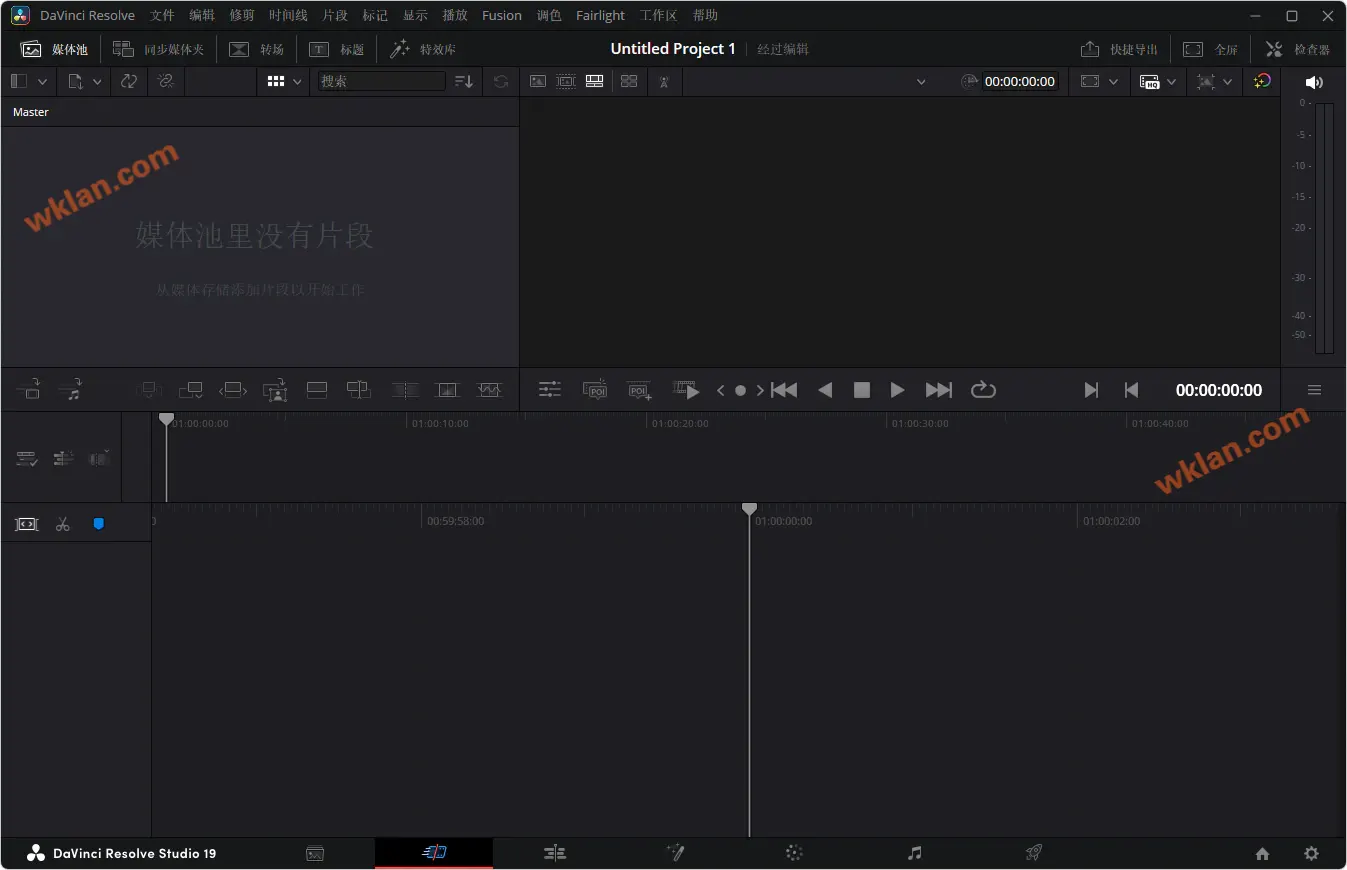Open viewer options hamburger menu
The height and width of the screenshot is (870, 1347).
(x=1314, y=390)
